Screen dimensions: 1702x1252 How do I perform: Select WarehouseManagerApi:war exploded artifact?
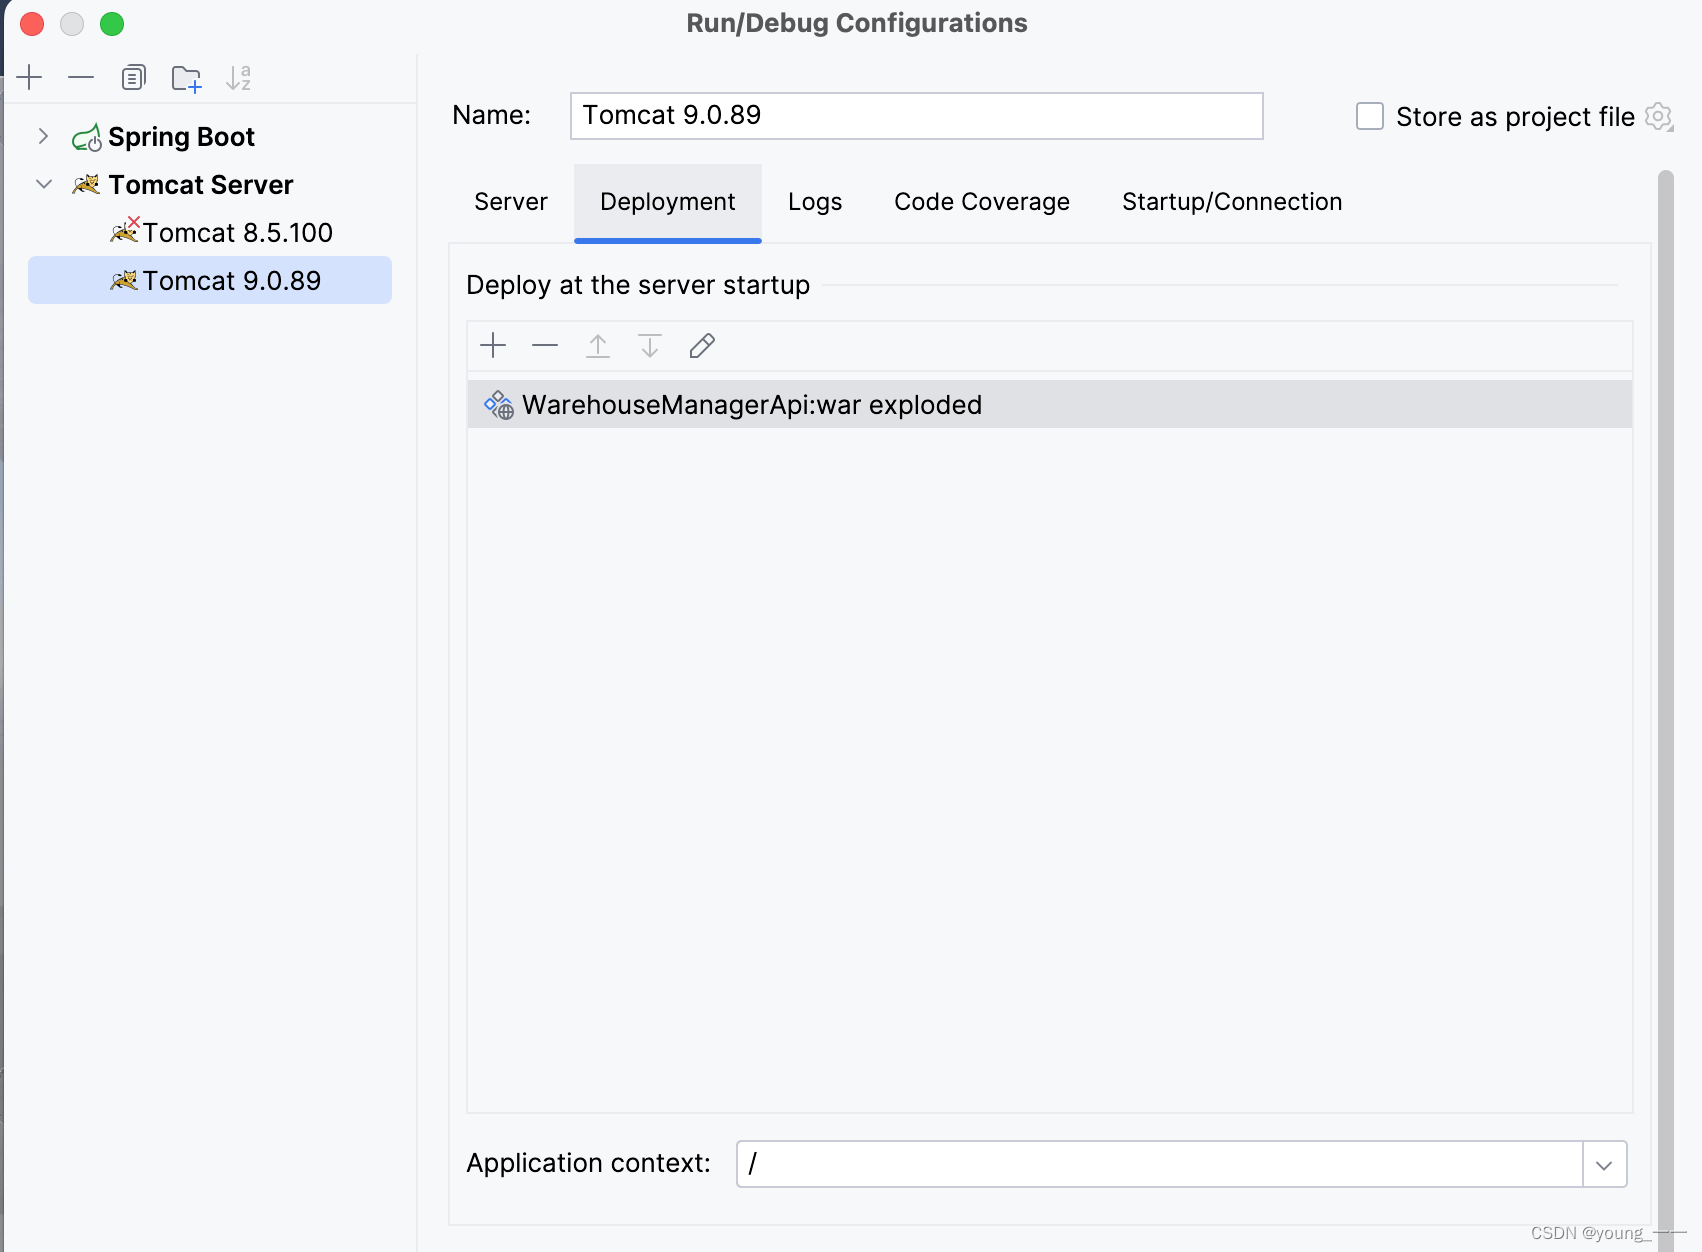click(x=1050, y=404)
